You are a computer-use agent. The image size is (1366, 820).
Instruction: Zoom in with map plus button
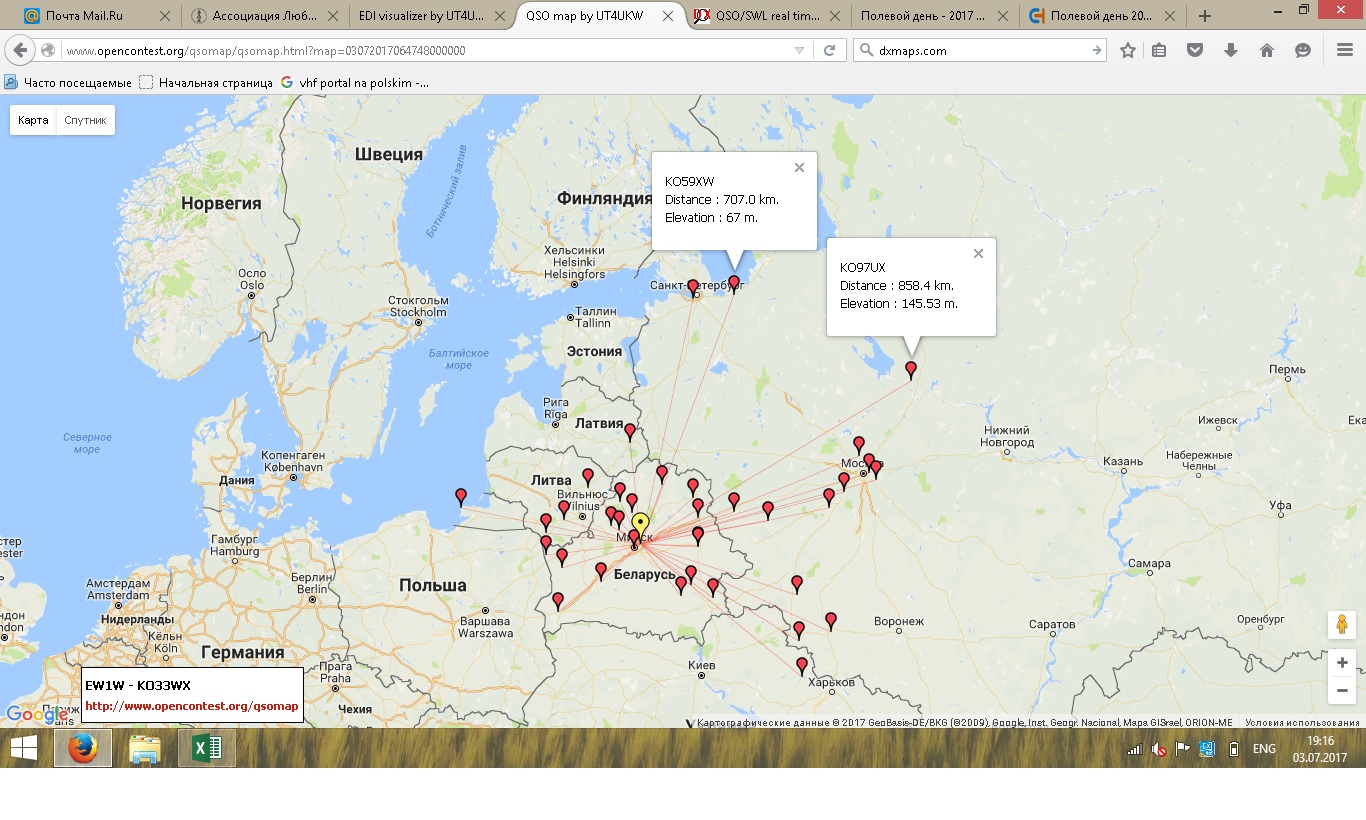pyautogui.click(x=1342, y=663)
